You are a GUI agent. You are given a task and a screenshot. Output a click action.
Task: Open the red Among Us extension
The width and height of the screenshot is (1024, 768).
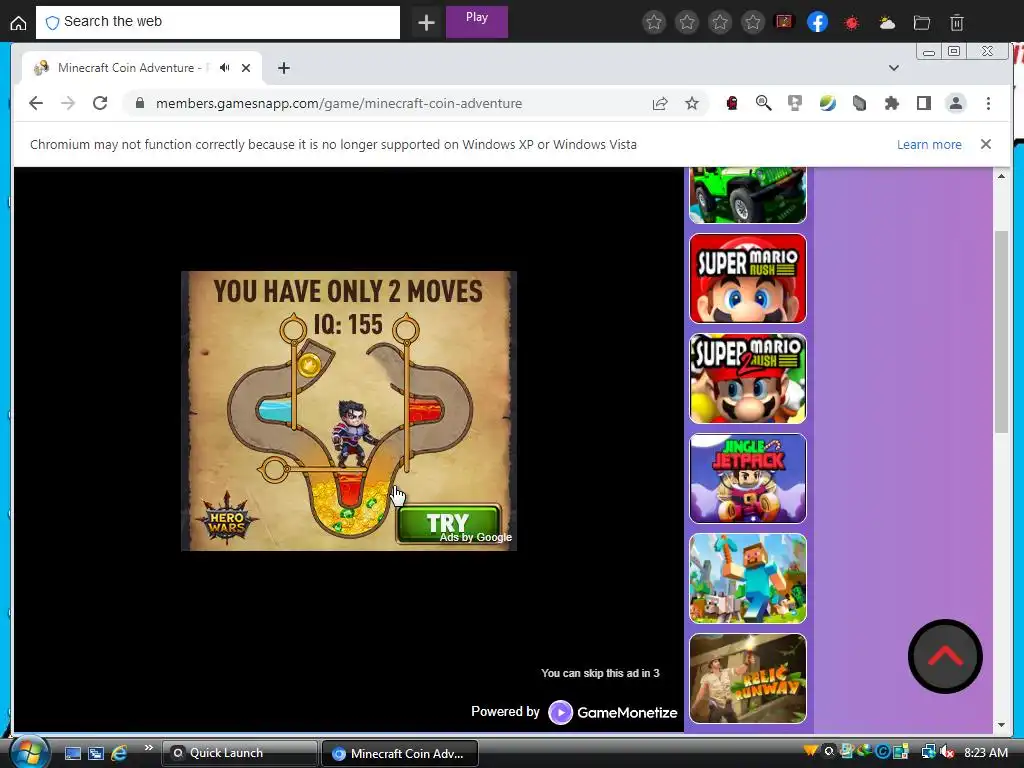pyautogui.click(x=731, y=103)
